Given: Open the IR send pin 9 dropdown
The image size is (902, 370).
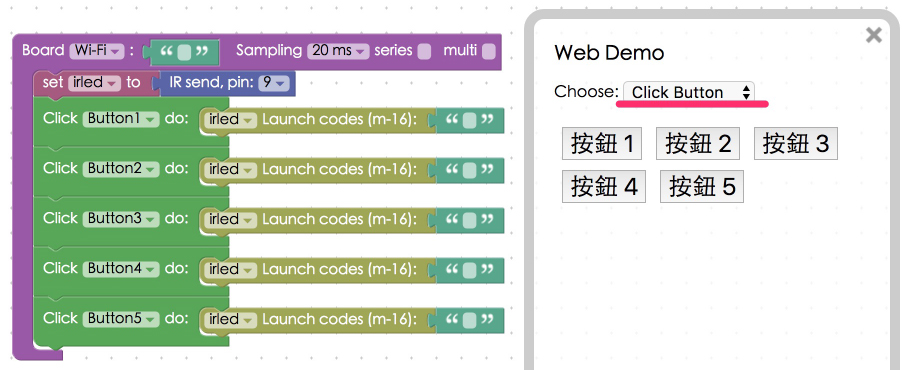Looking at the screenshot, I should (x=273, y=83).
